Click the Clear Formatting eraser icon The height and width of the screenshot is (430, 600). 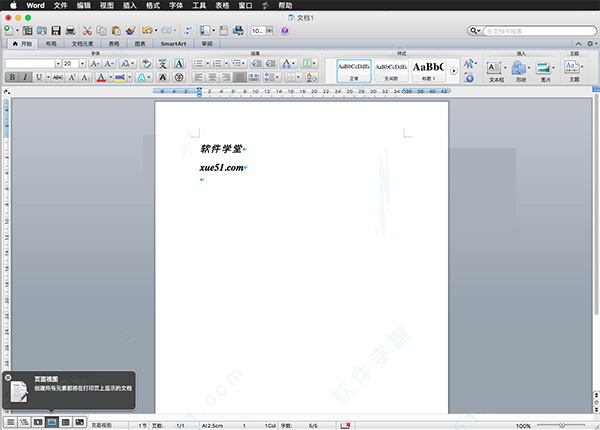coord(146,64)
